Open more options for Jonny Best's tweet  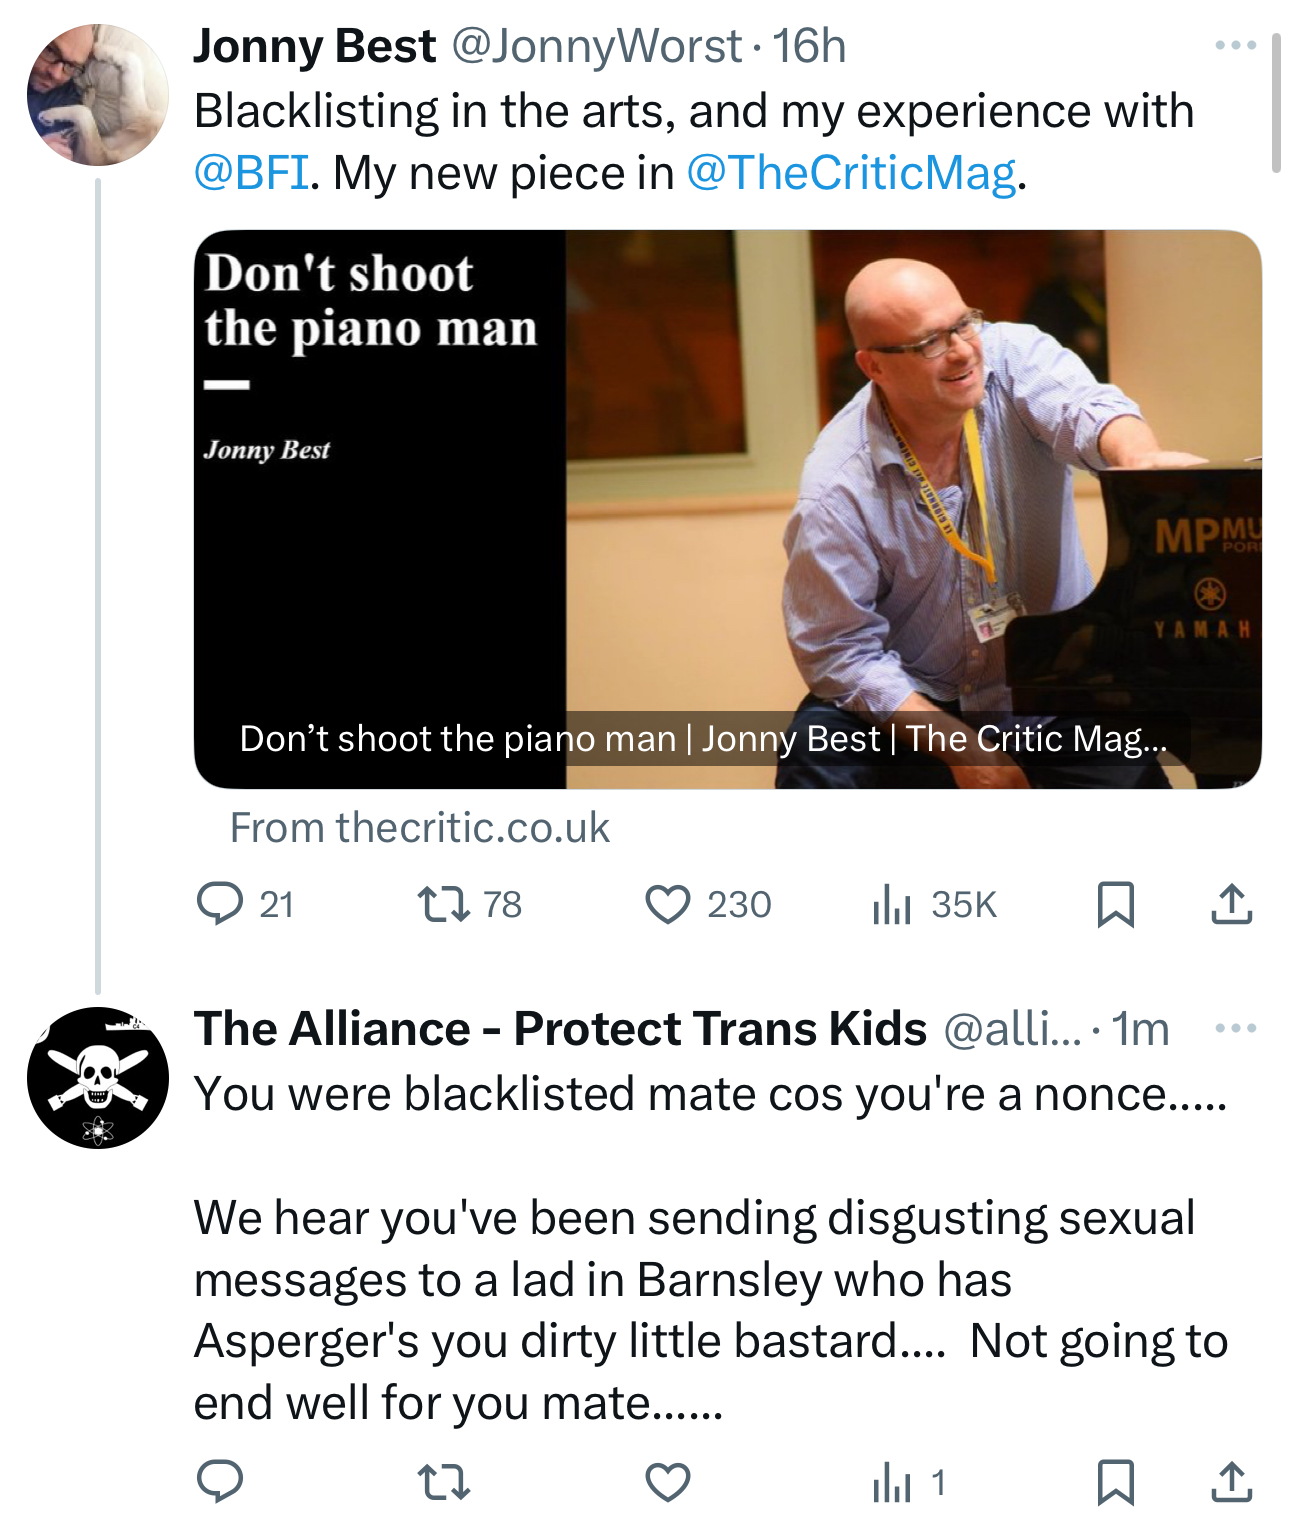pyautogui.click(x=1235, y=45)
